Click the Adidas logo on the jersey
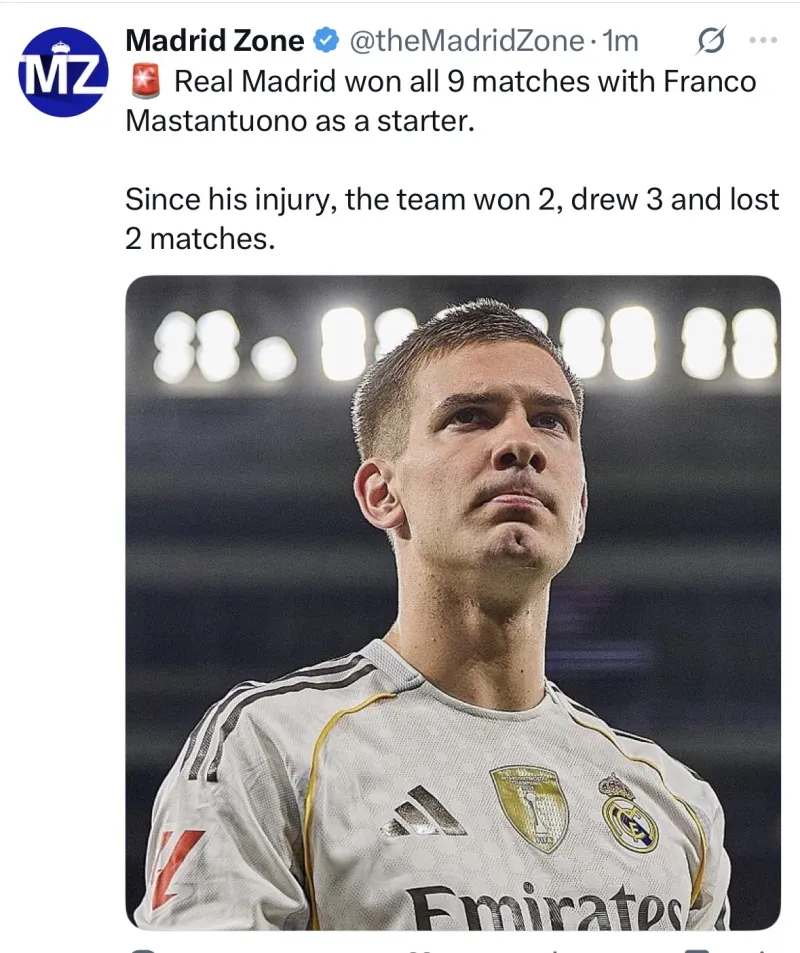800x953 pixels. point(424,810)
